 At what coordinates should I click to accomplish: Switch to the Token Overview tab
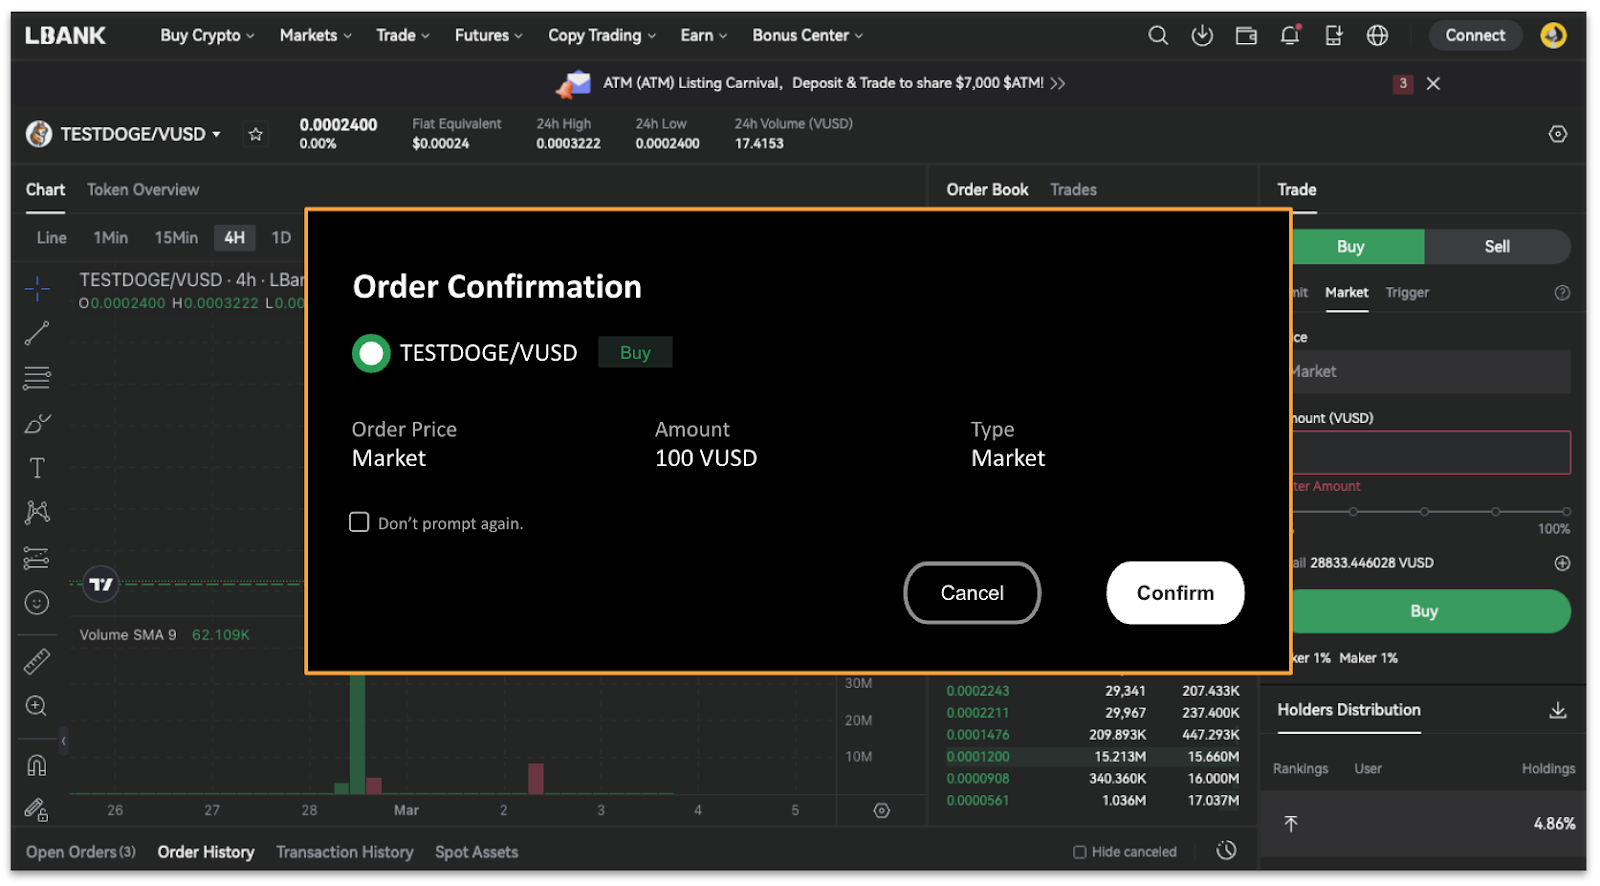143,190
